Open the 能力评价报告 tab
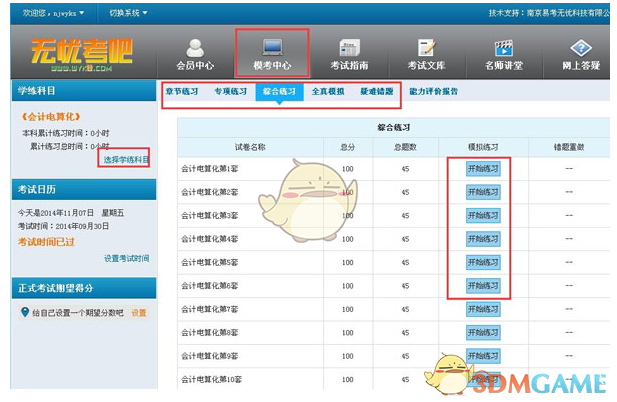617x402 pixels. 433,91
